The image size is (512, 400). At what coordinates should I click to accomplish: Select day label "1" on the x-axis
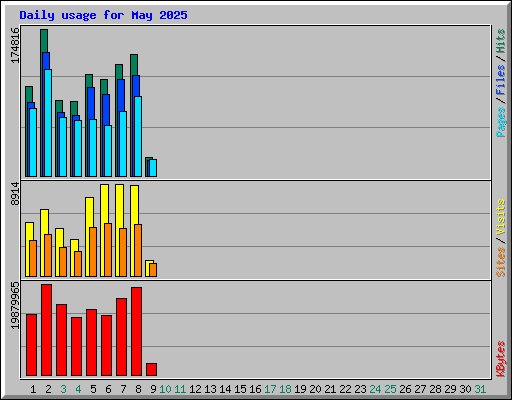(33, 389)
